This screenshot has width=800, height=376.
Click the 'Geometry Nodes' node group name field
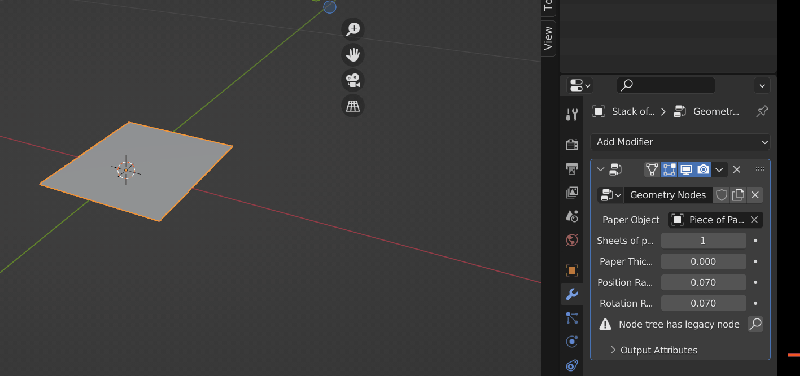[668, 195]
